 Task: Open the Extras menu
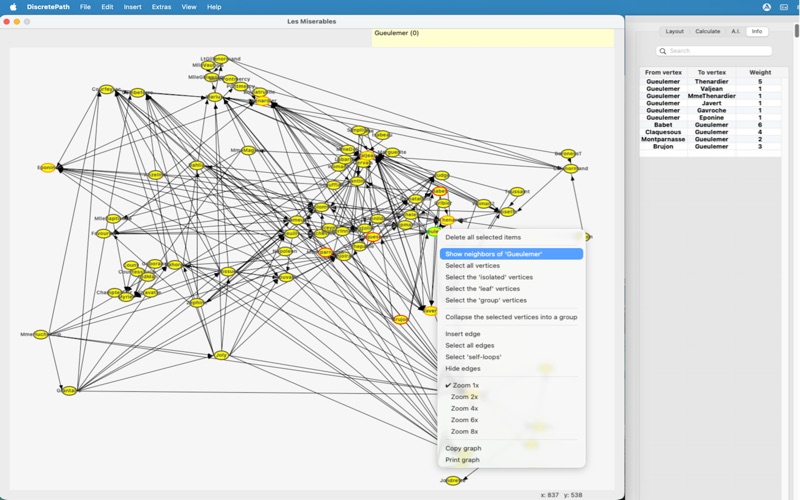click(161, 7)
